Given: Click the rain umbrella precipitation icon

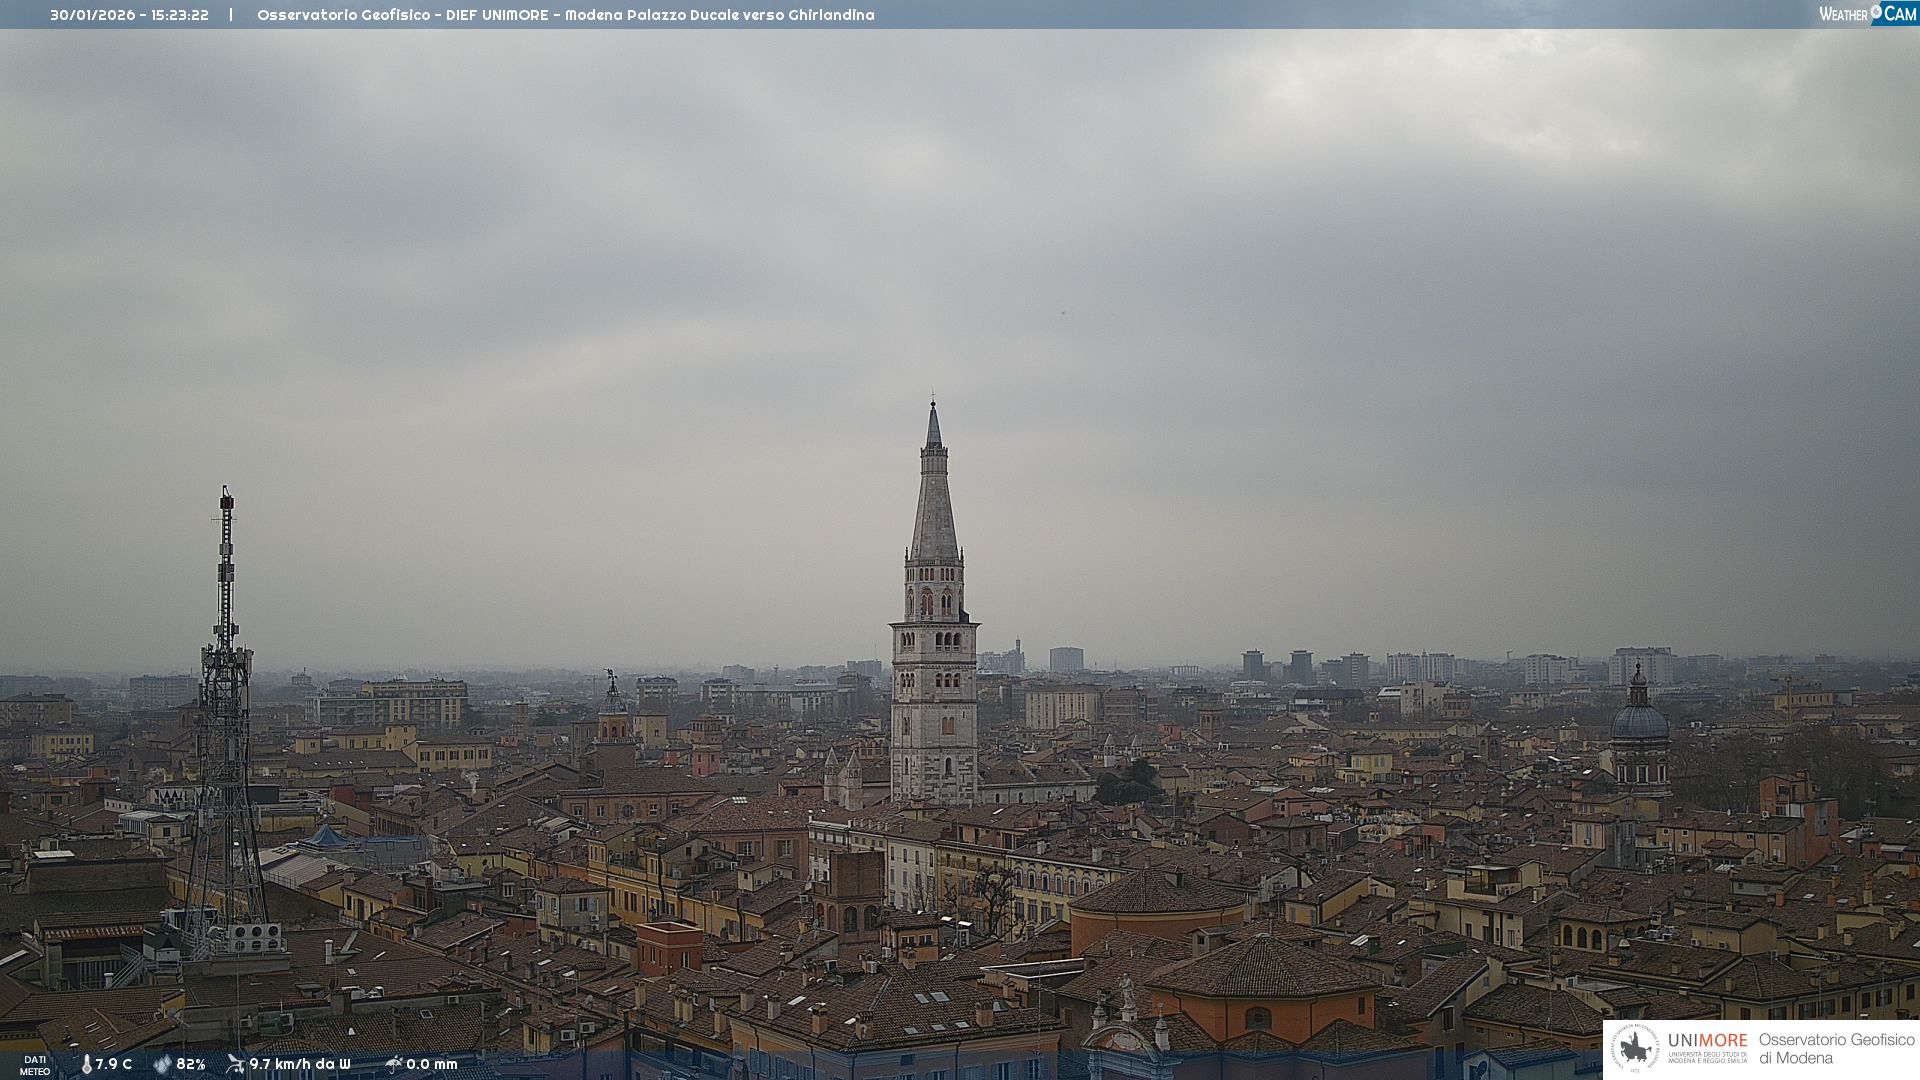Looking at the screenshot, I should pos(394,1064).
